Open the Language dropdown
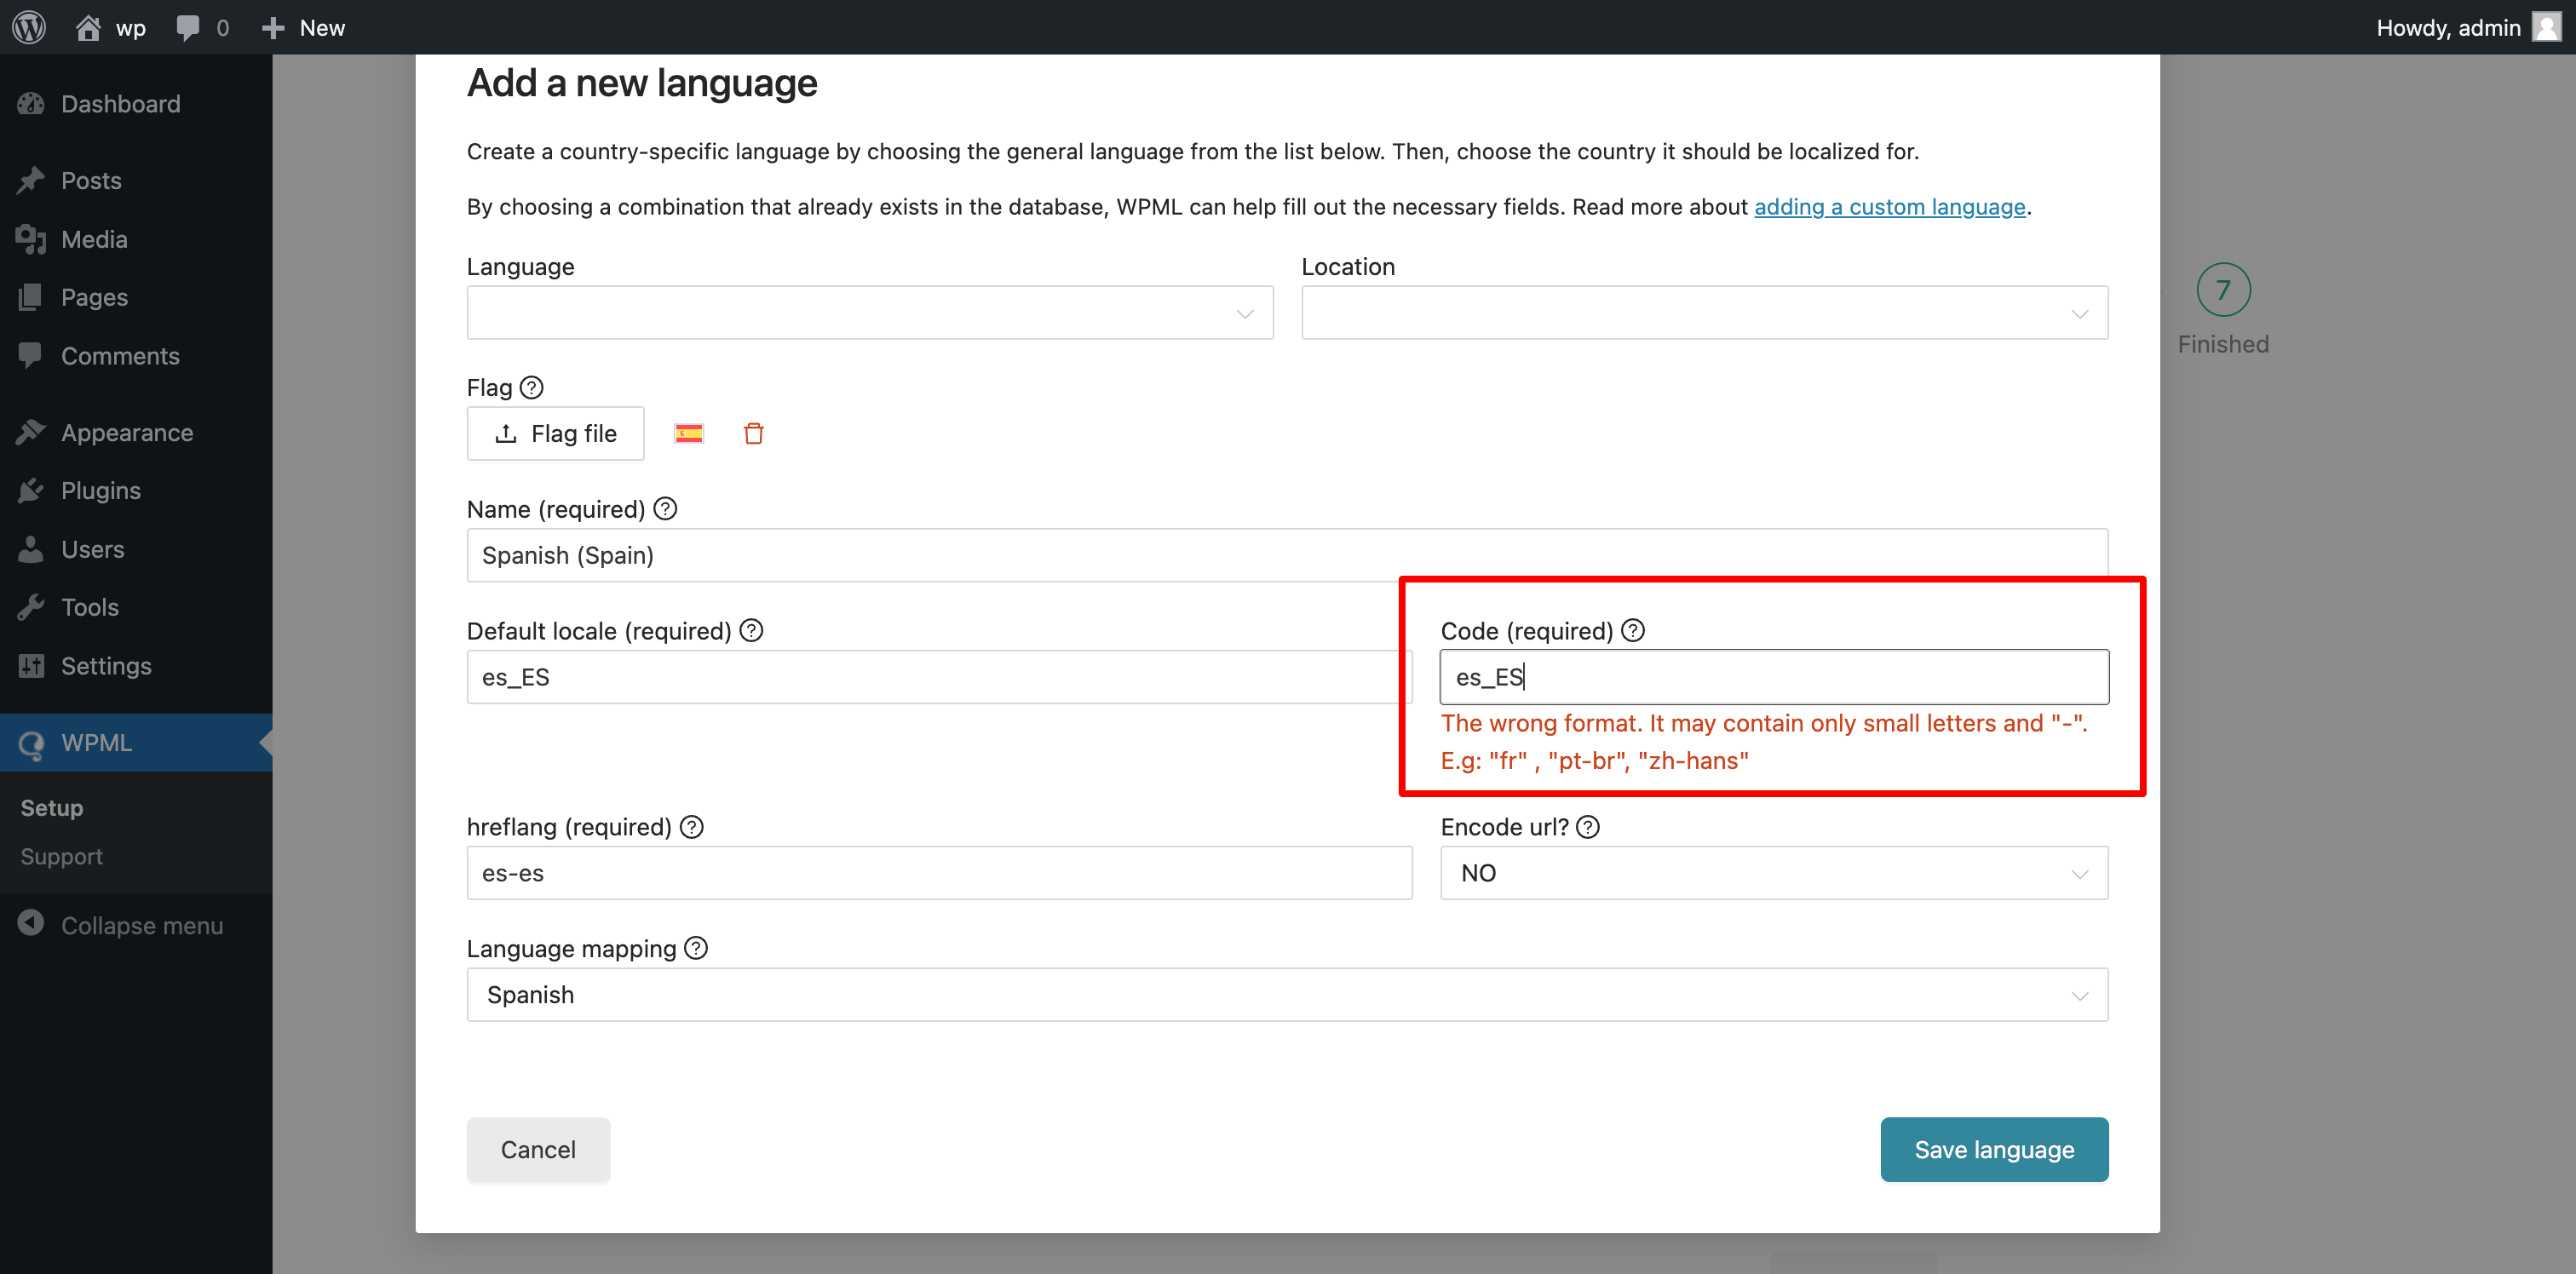2576x1274 pixels. [x=869, y=313]
